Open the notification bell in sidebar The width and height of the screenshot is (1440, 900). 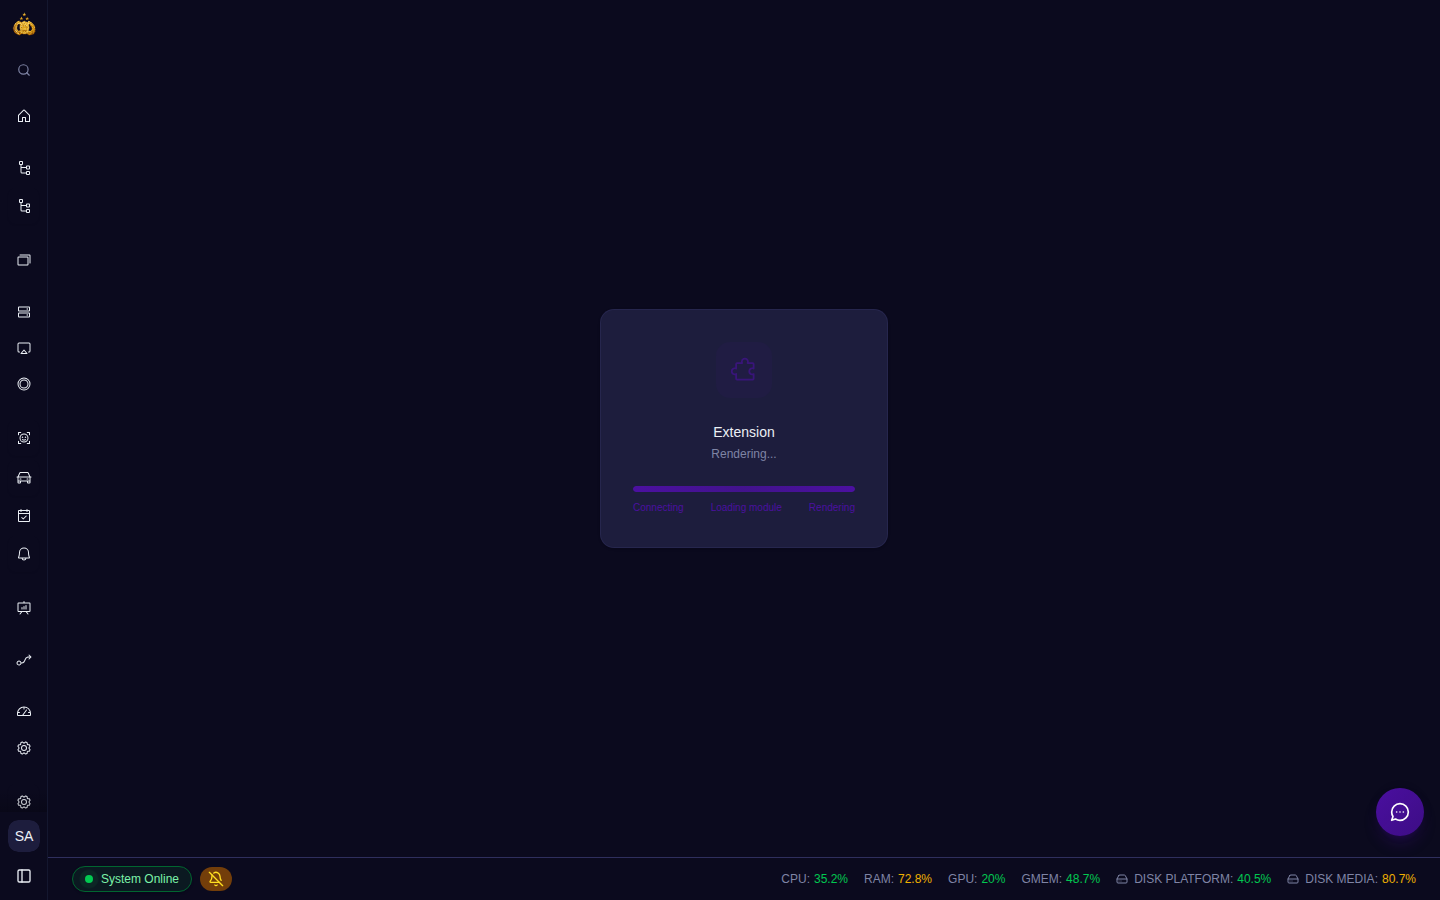click(x=24, y=554)
